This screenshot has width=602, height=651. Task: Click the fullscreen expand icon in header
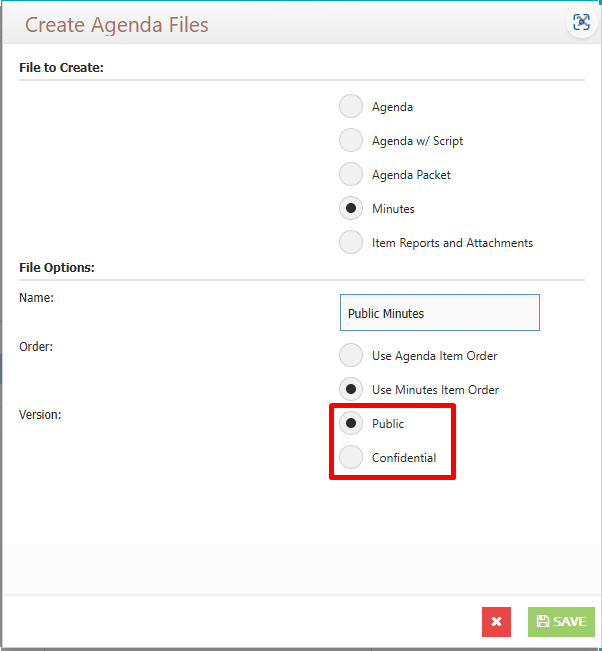581,22
